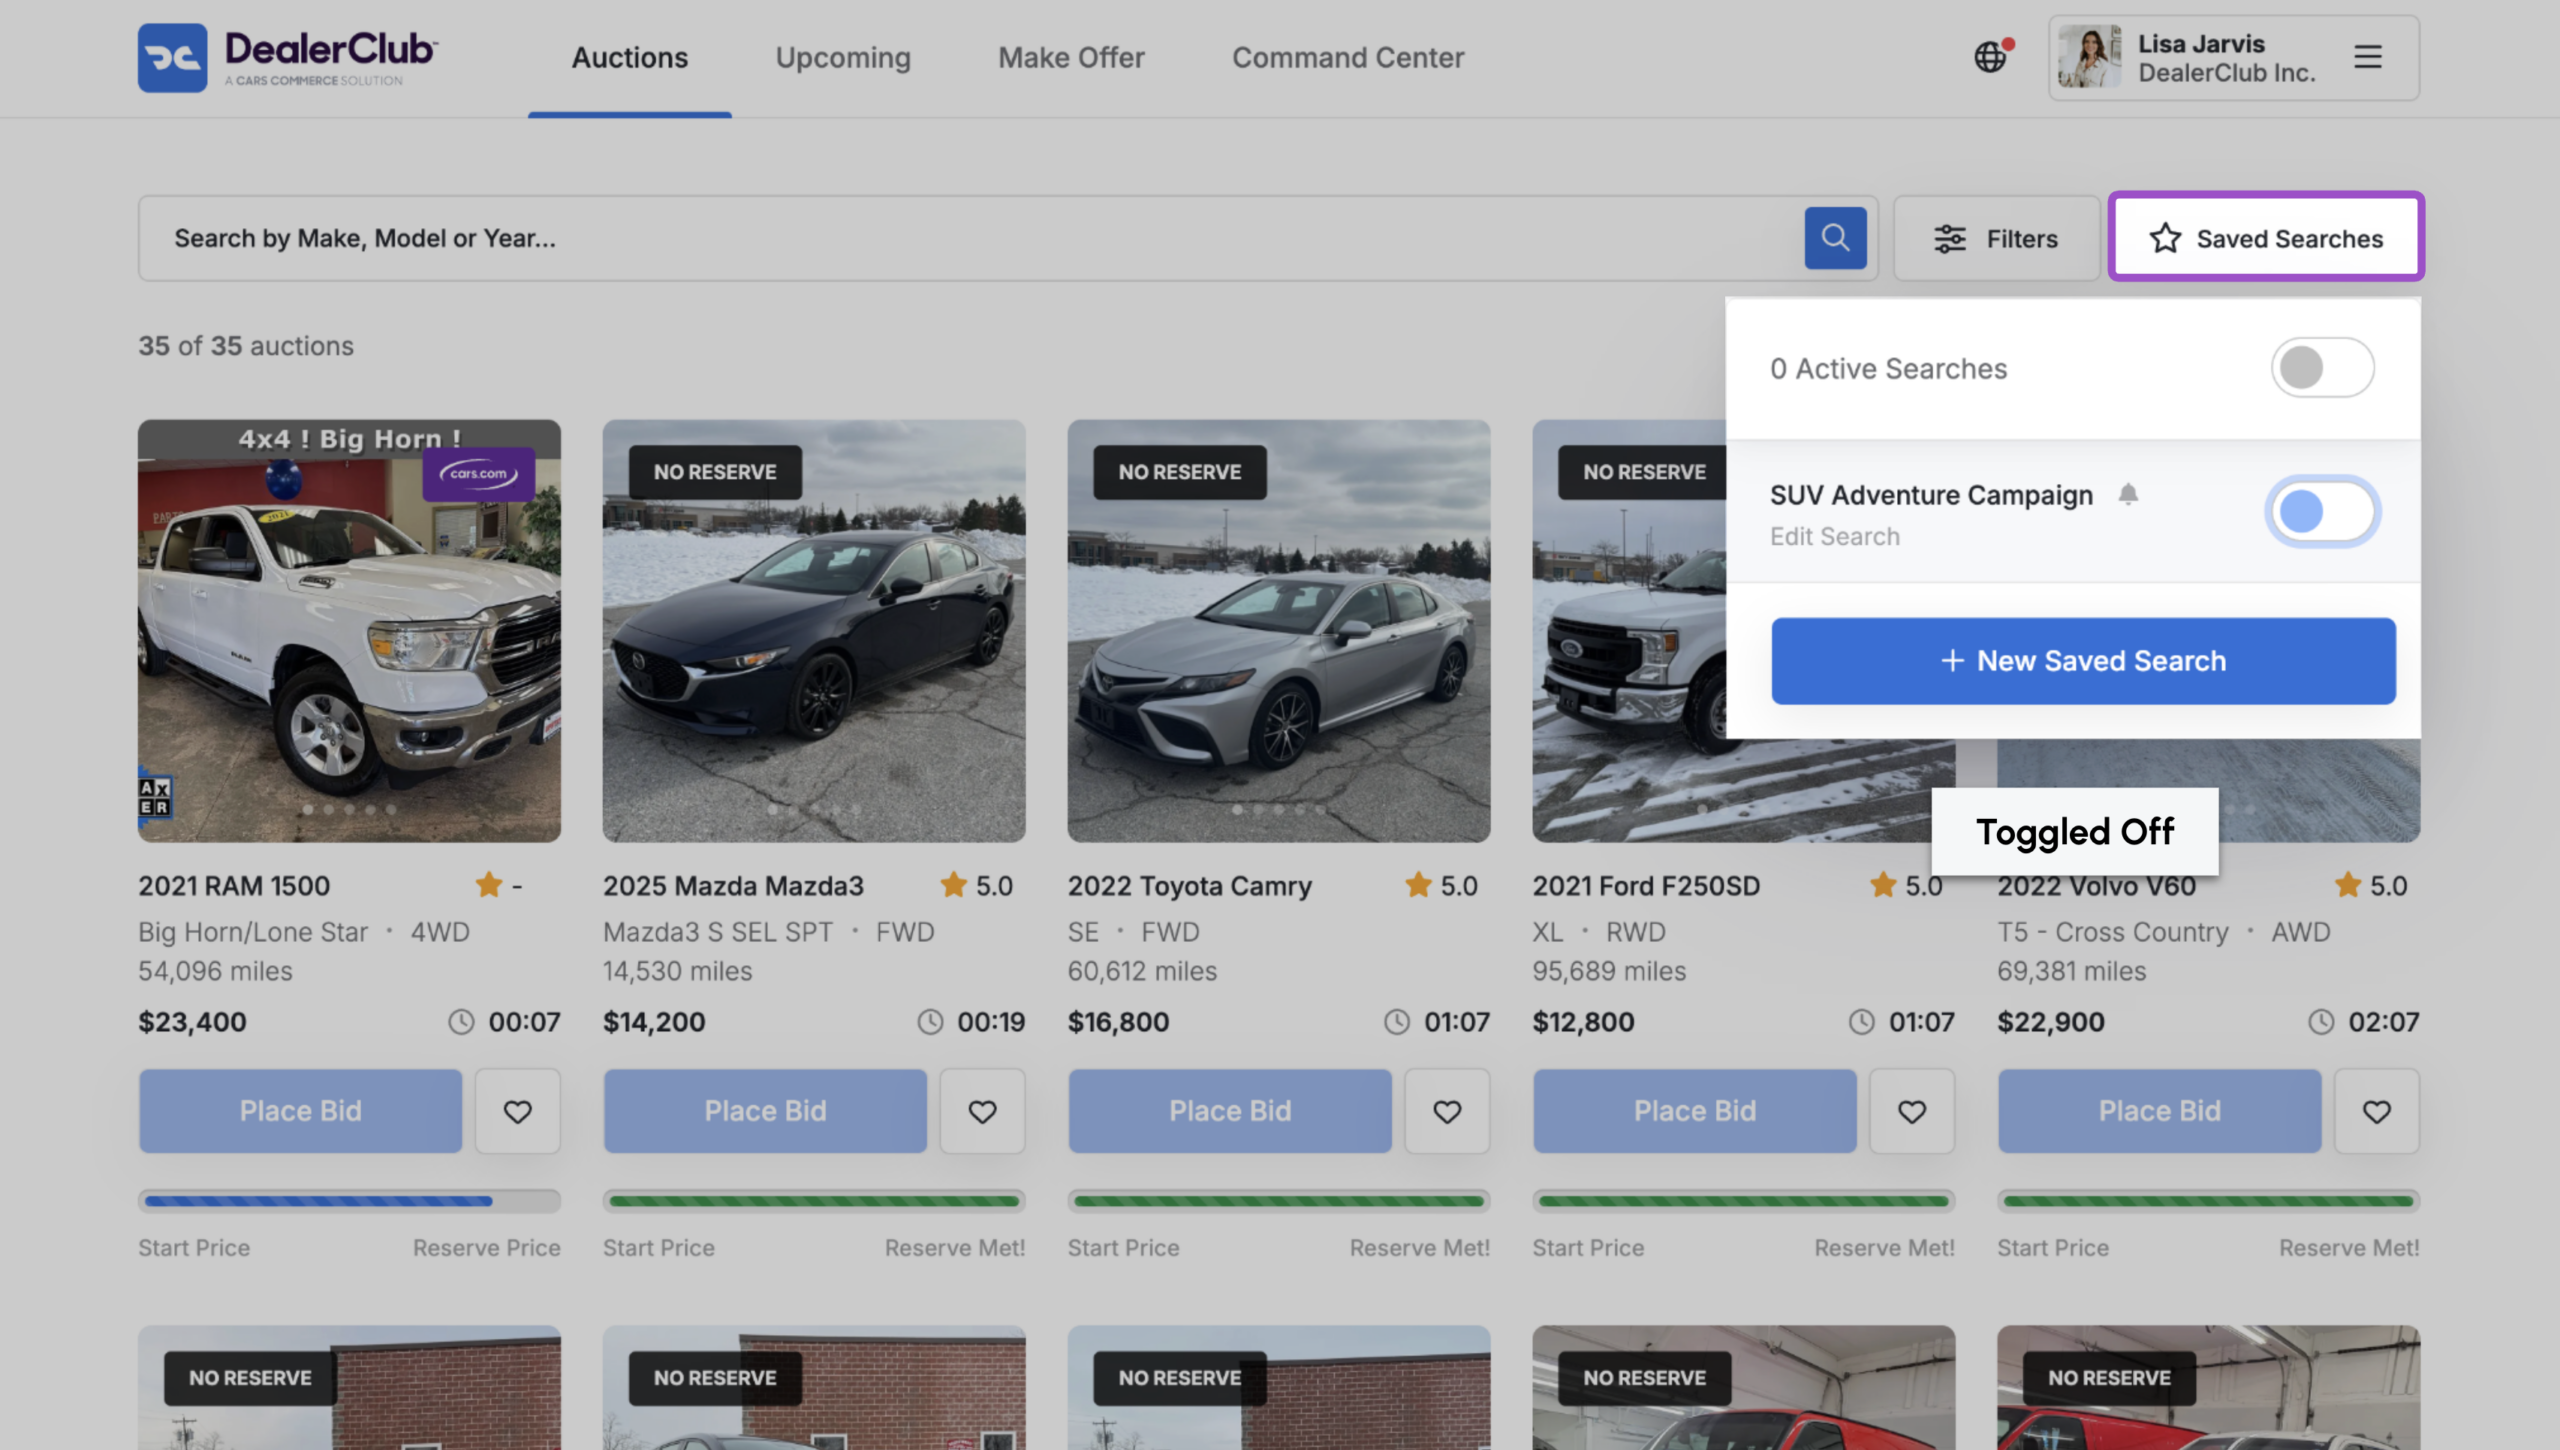2560x1450 pixels.
Task: Click the star icon on RAM 1500
Action: click(x=489, y=884)
